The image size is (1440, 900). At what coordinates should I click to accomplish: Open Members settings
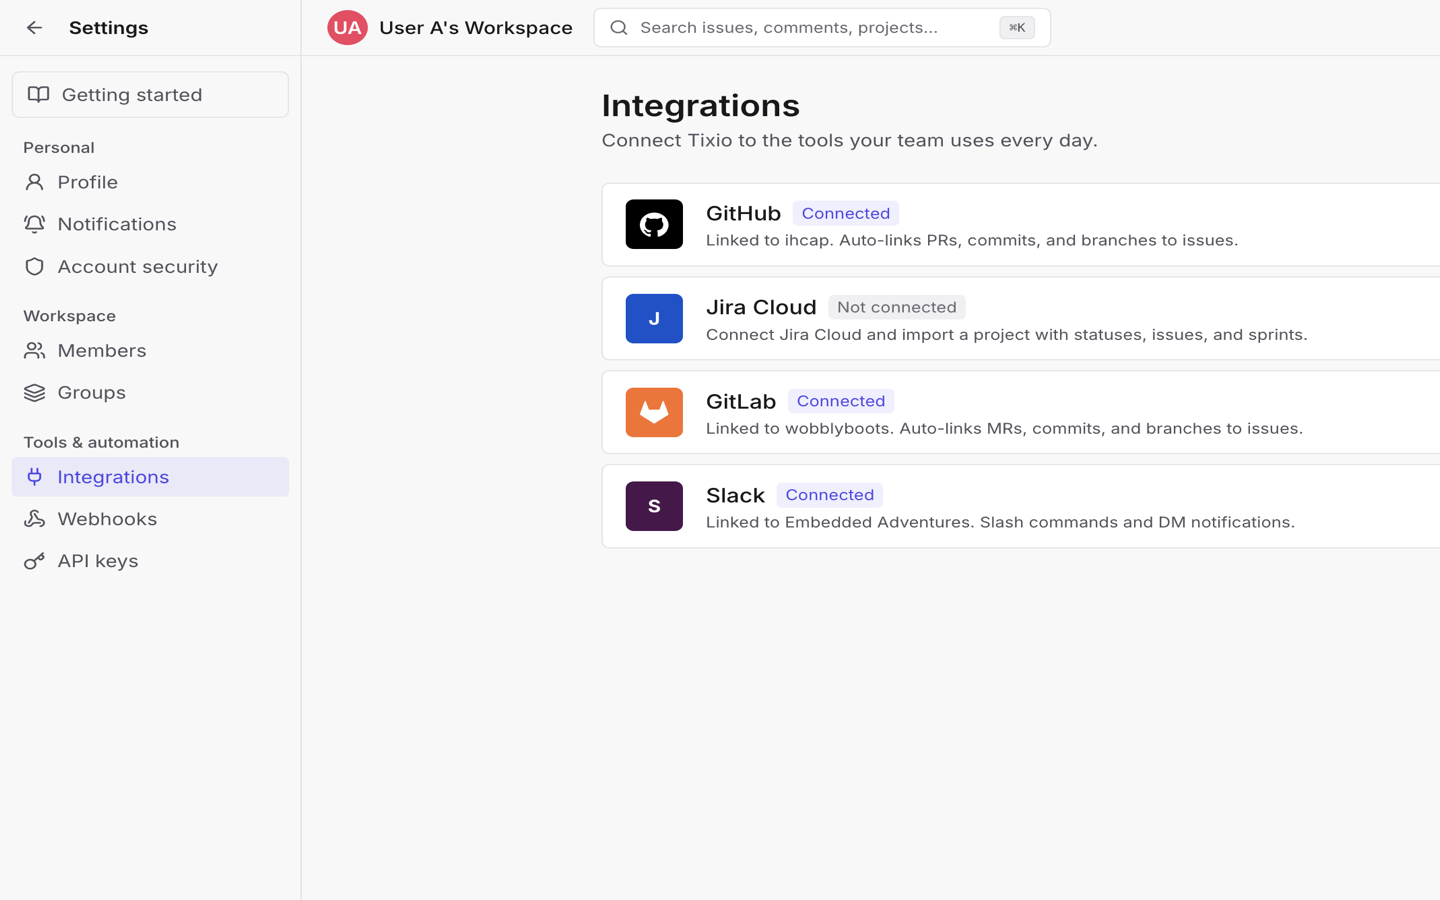[150, 351]
